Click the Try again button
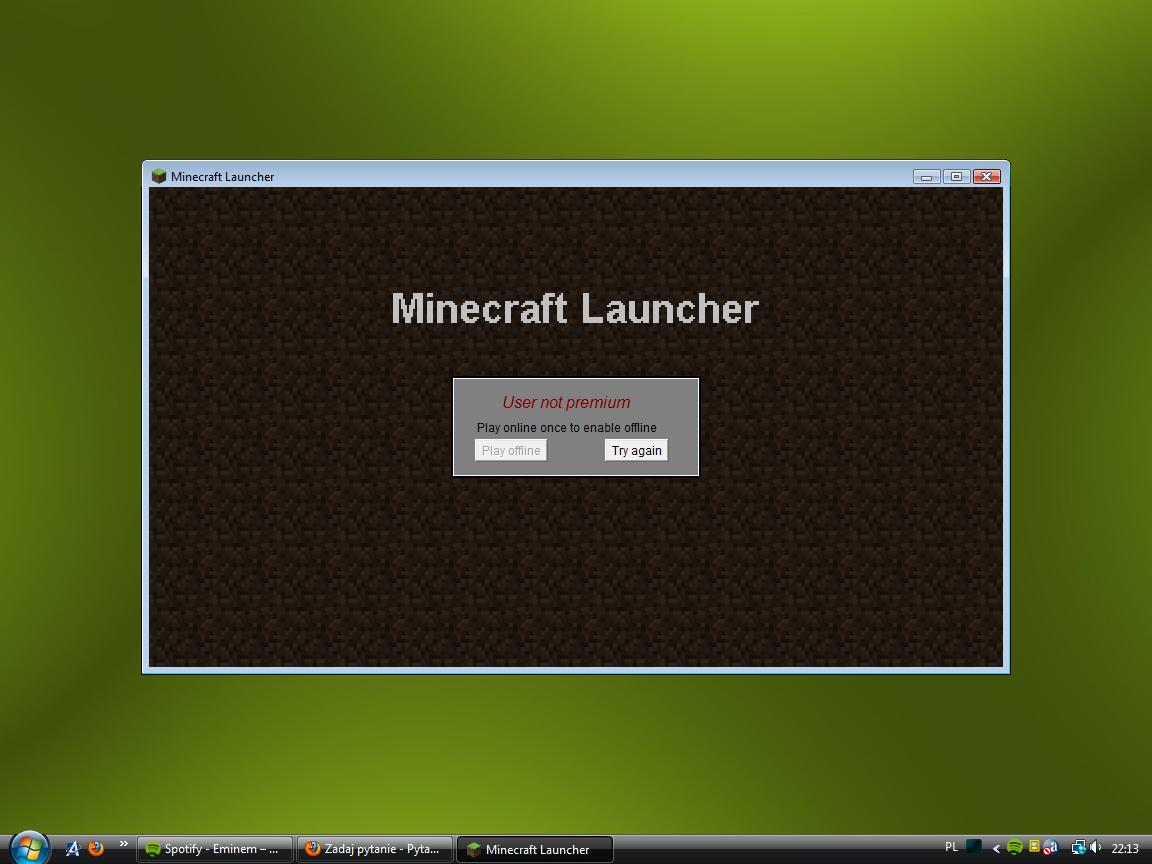The width and height of the screenshot is (1152, 864). coord(636,450)
